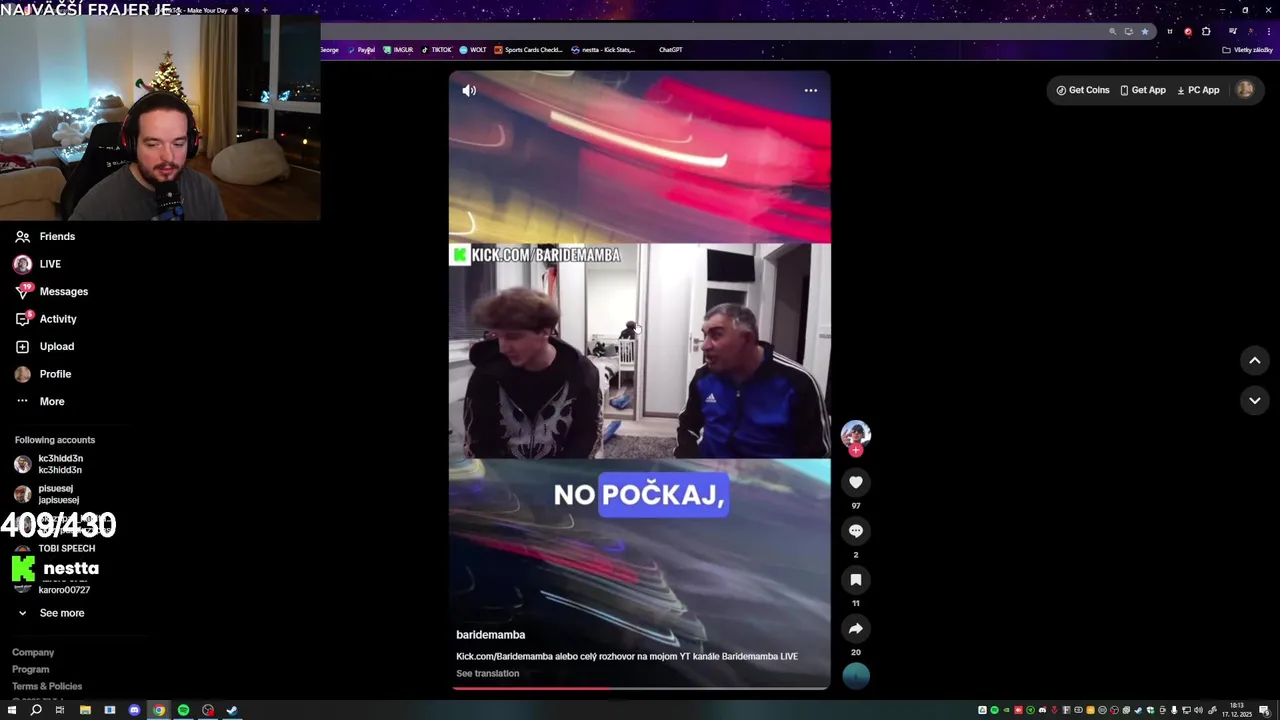Open More menu in sidebar
The height and width of the screenshot is (720, 1280).
click(x=39, y=402)
